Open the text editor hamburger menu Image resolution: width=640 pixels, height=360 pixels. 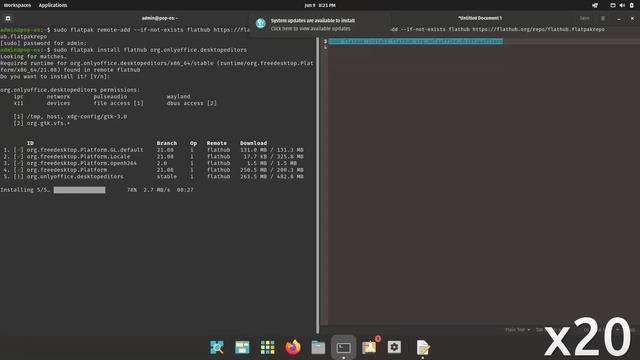click(x=603, y=18)
